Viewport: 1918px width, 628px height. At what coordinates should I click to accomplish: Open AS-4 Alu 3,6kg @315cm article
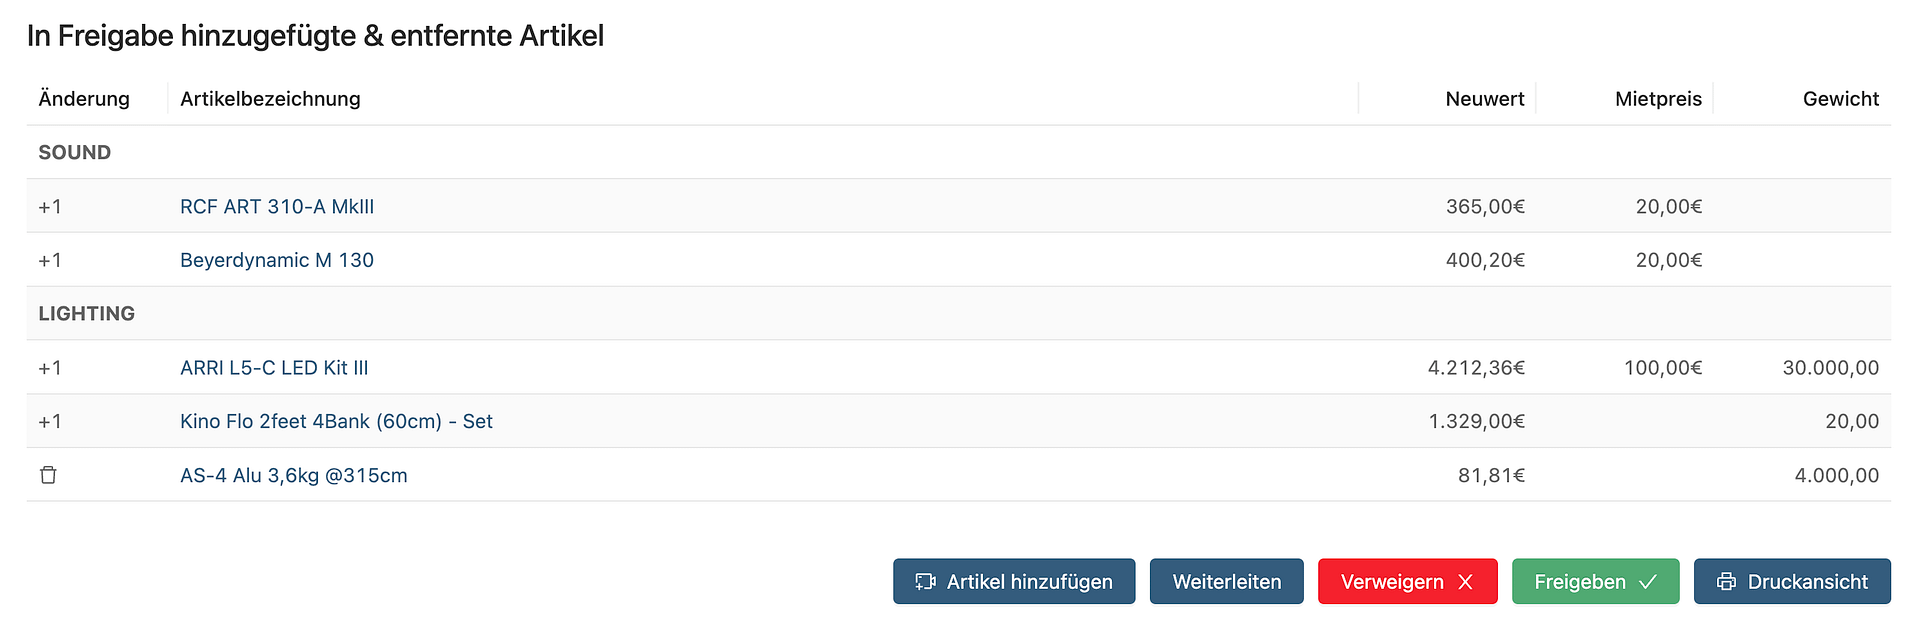tap(294, 476)
